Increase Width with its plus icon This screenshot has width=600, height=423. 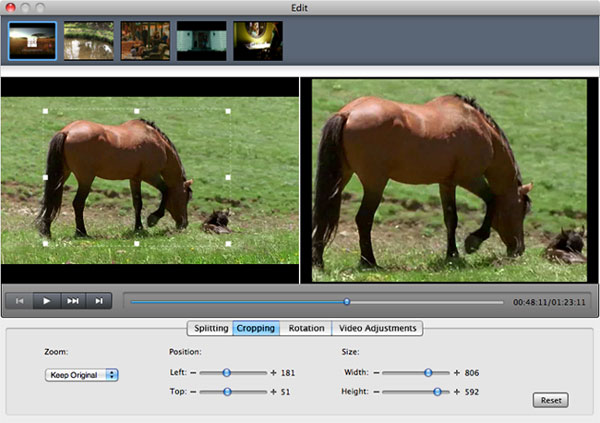(457, 372)
